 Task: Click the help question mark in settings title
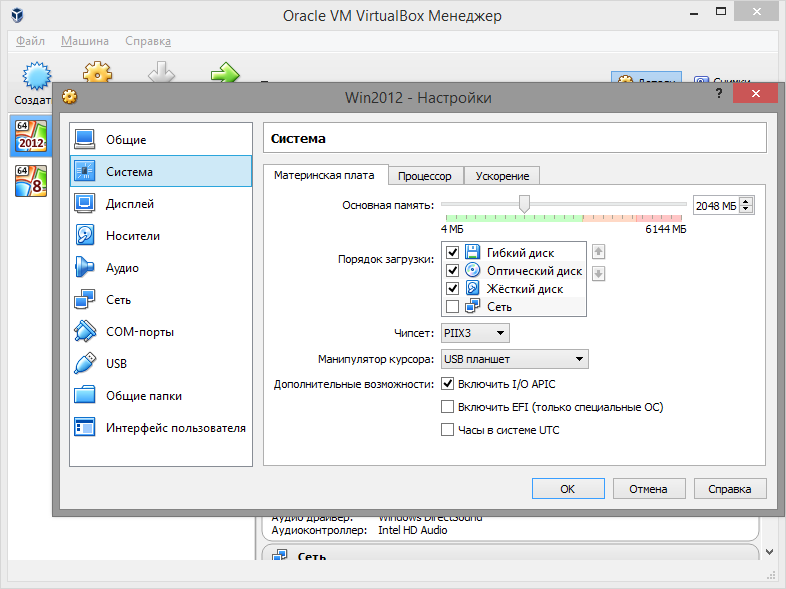pos(719,93)
